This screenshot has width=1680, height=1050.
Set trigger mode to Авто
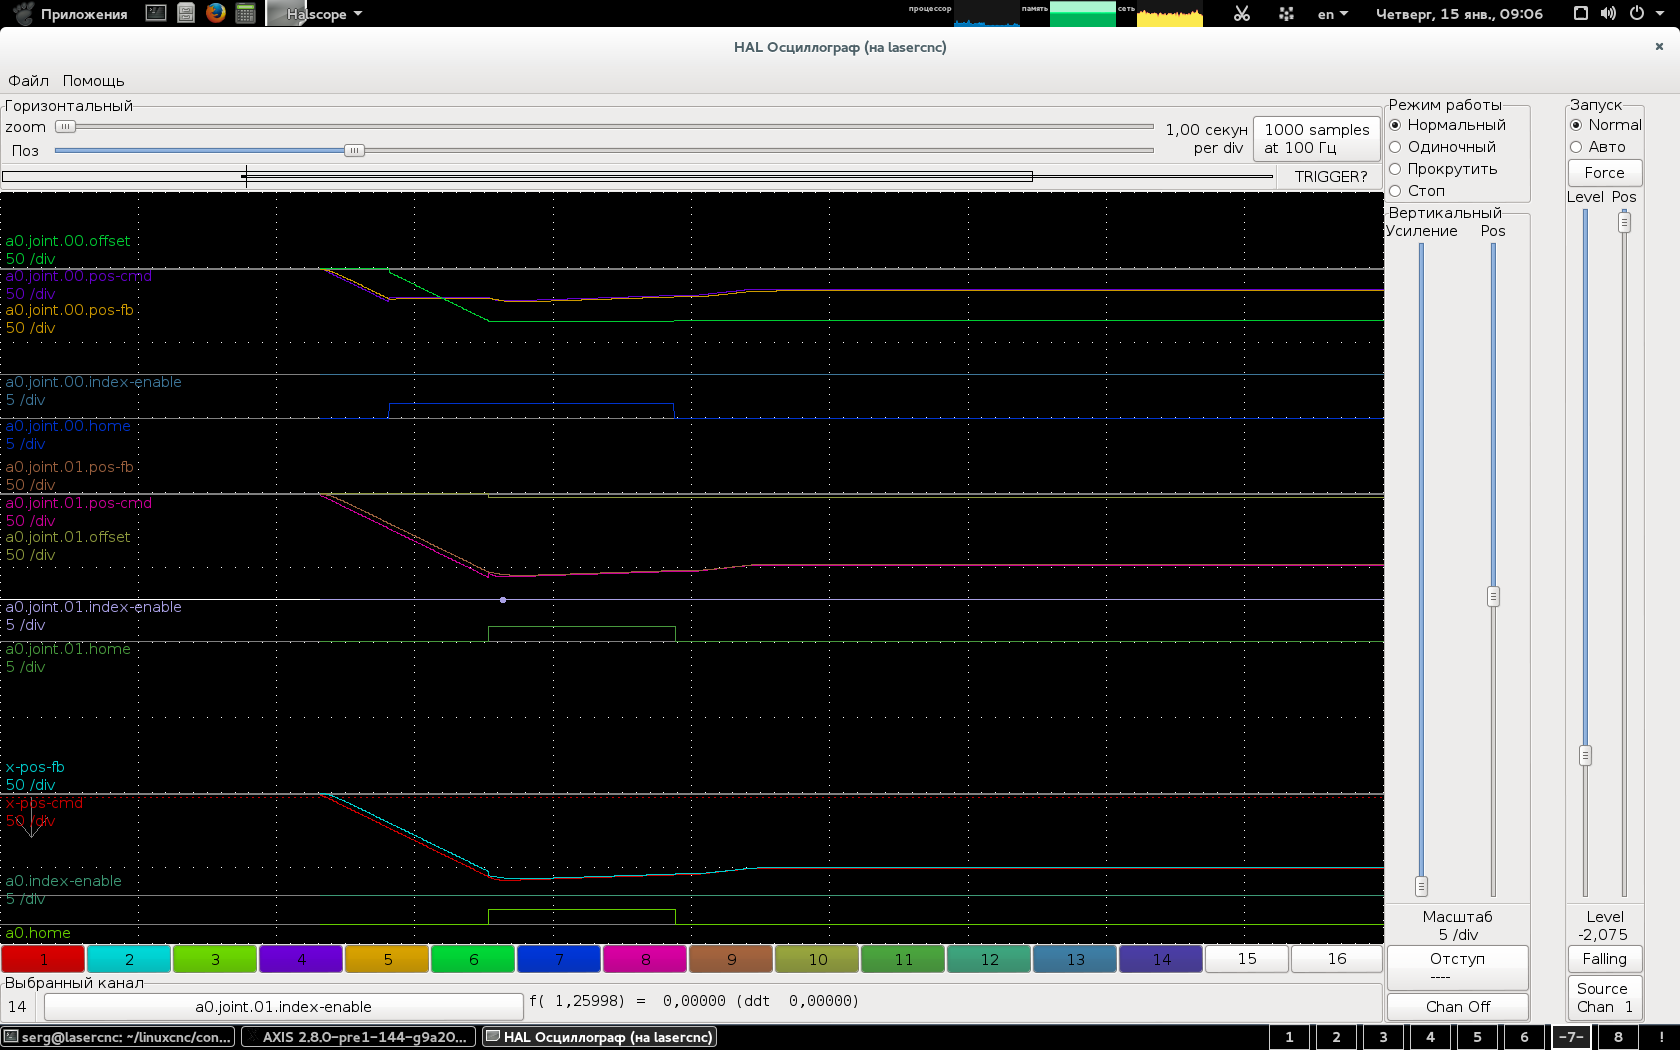coord(1577,147)
